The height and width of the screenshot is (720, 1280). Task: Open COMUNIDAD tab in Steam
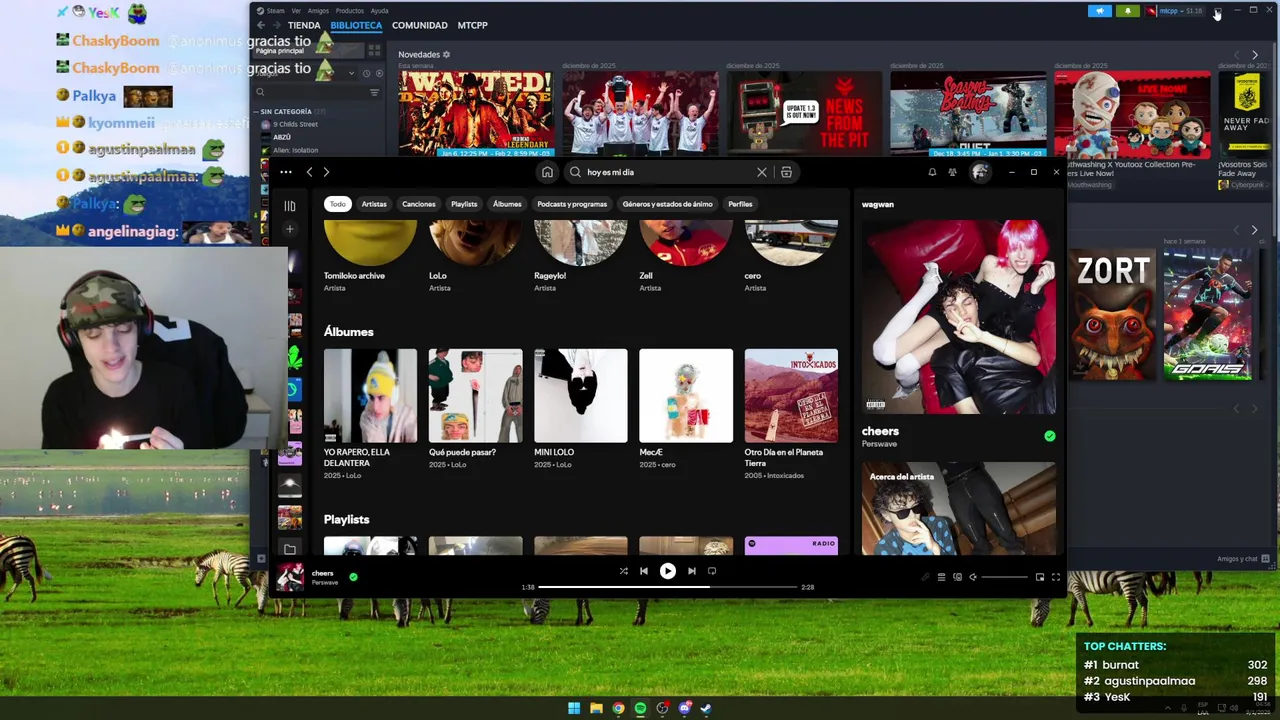(420, 25)
